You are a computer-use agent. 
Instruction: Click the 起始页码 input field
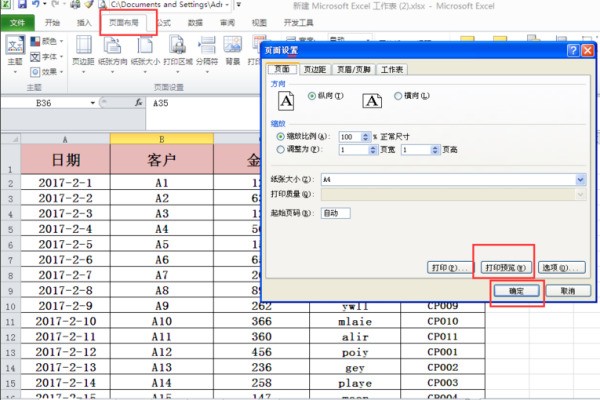335,213
